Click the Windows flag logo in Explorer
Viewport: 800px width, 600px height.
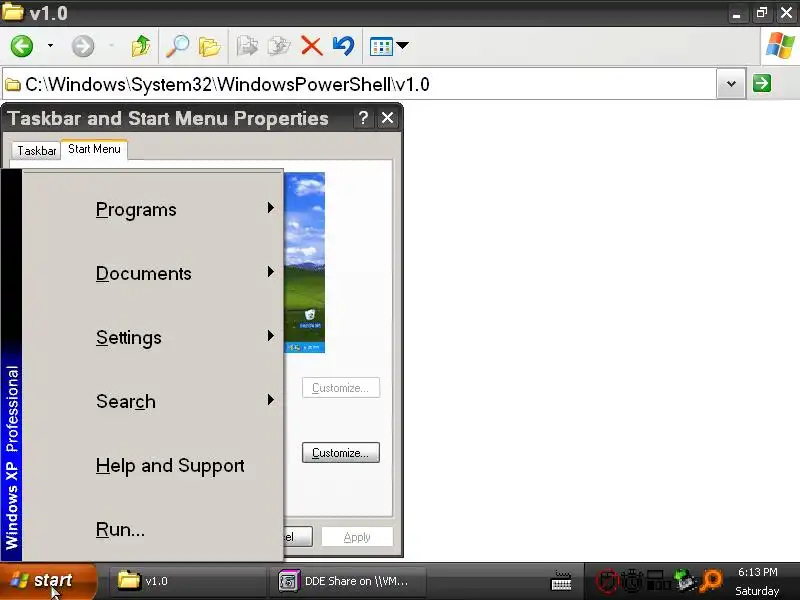[x=780, y=45]
